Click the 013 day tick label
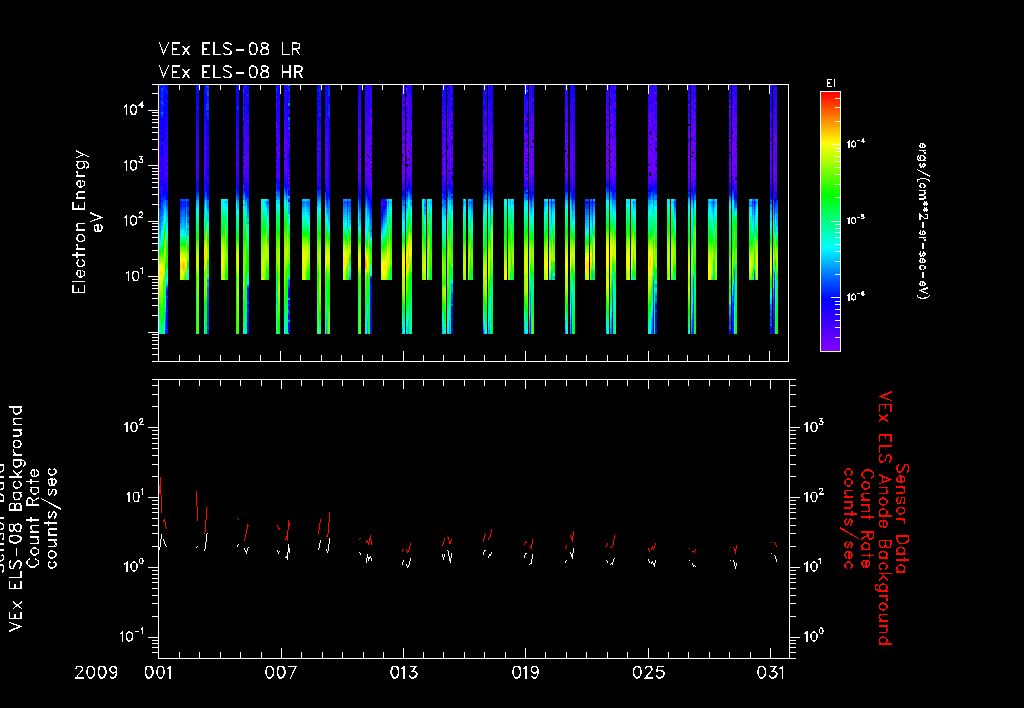The image size is (1024, 708). [404, 673]
